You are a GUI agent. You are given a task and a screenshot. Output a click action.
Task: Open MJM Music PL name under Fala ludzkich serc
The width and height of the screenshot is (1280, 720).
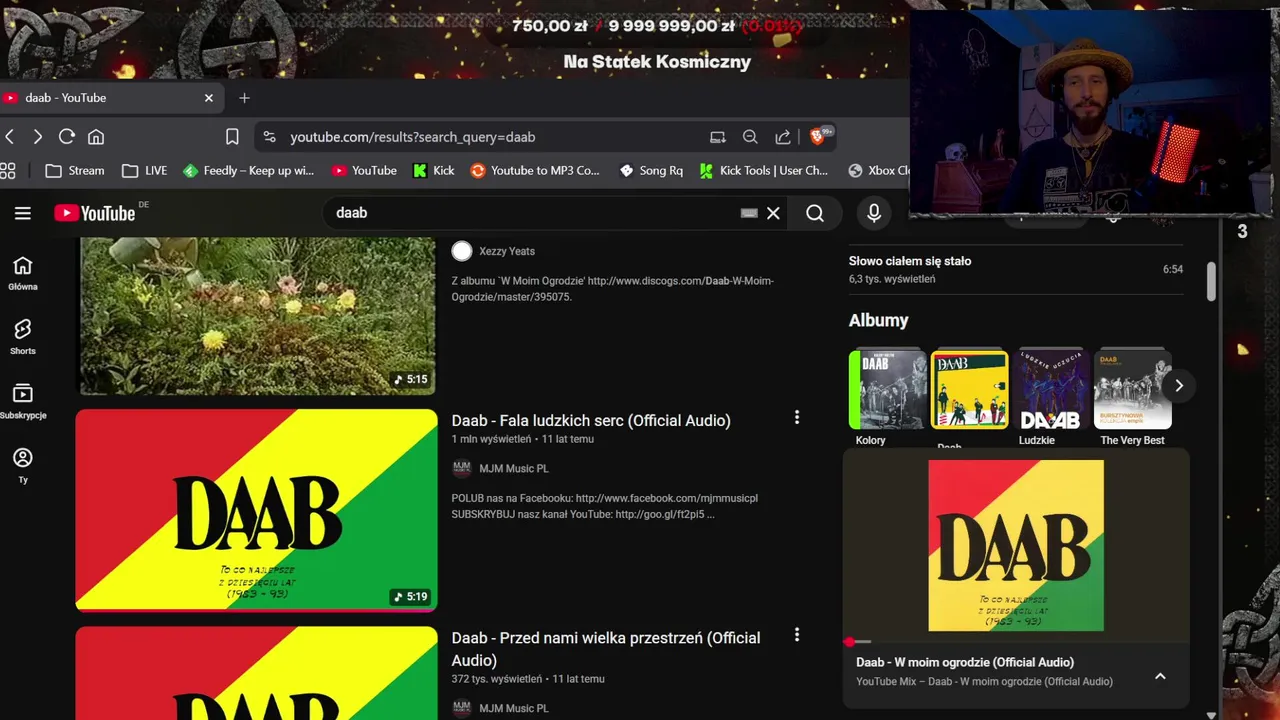pyautogui.click(x=514, y=468)
